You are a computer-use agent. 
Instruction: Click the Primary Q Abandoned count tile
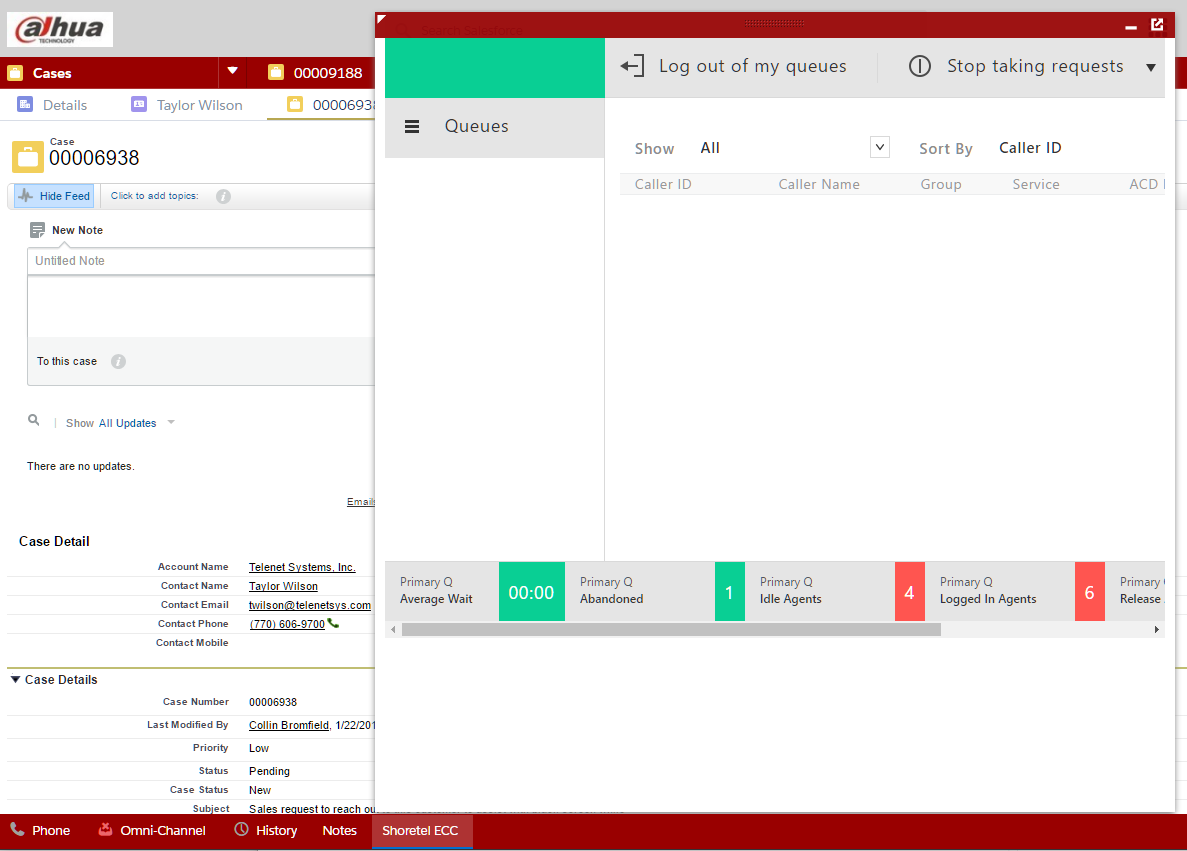729,592
